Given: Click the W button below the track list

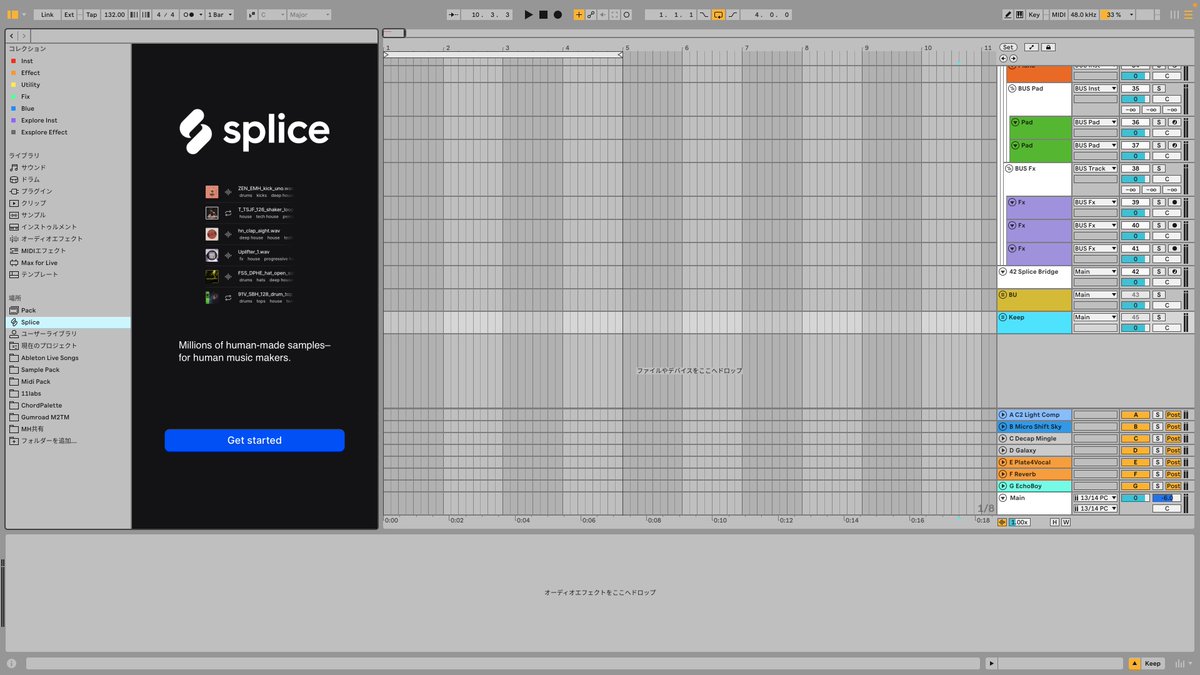Looking at the screenshot, I should [x=1066, y=522].
